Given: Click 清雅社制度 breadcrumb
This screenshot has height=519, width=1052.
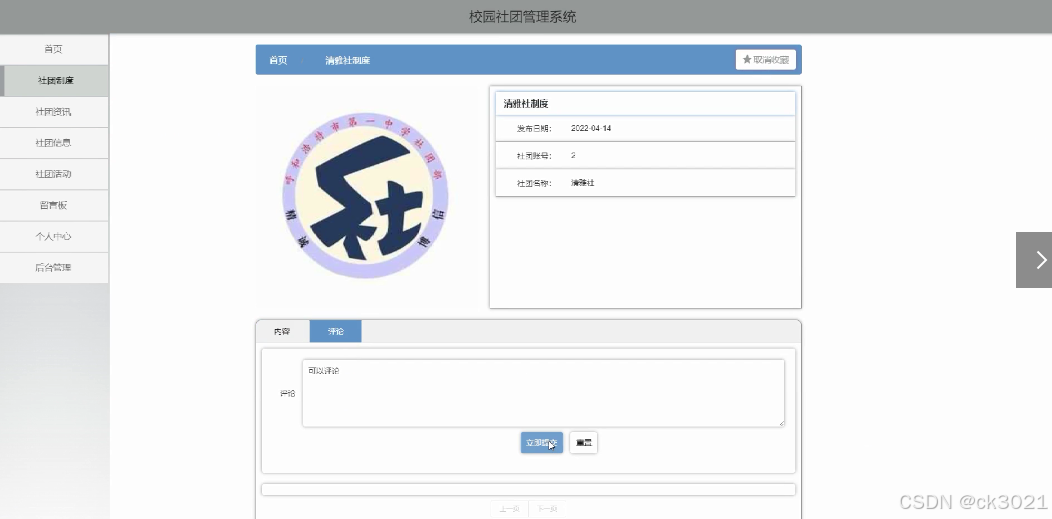Looking at the screenshot, I should tap(348, 60).
